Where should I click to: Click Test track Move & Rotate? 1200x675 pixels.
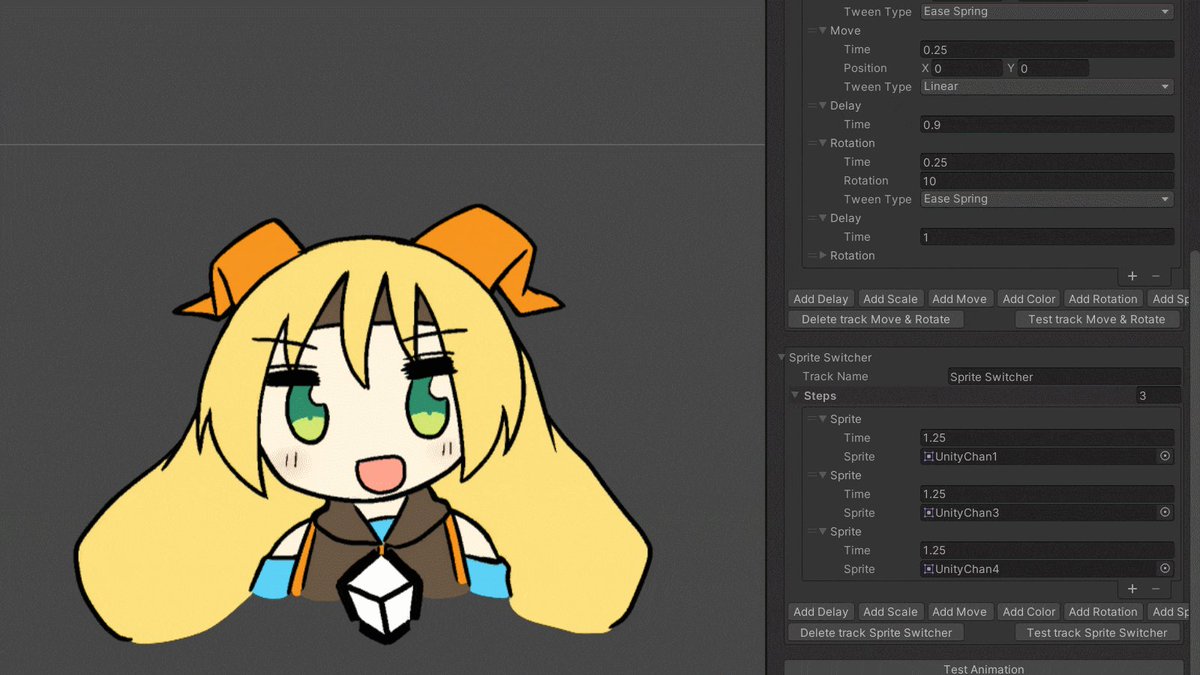pyautogui.click(x=1097, y=320)
